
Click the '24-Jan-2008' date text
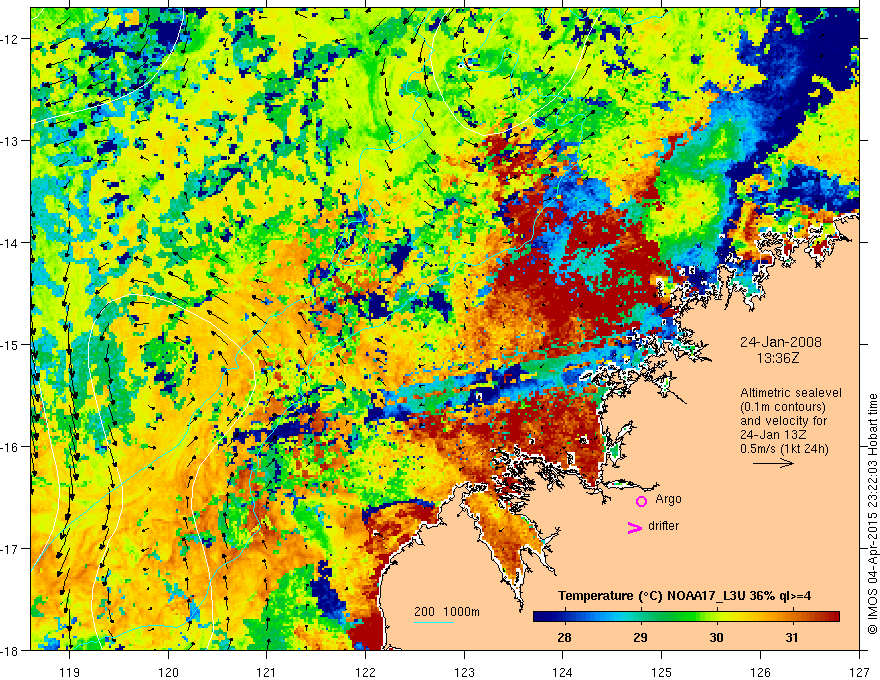tap(781, 342)
